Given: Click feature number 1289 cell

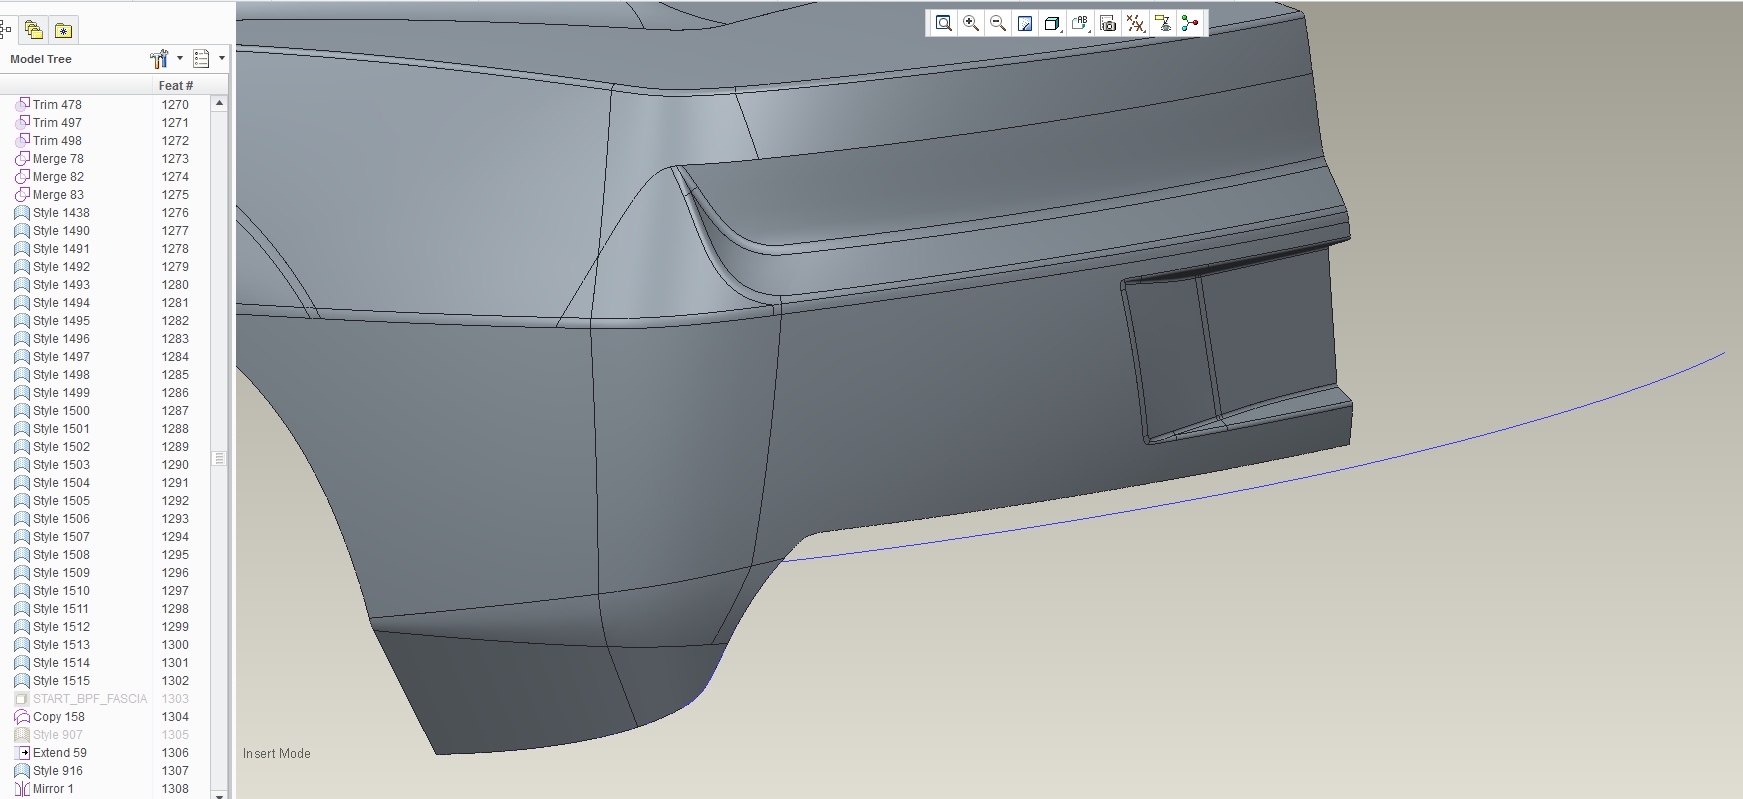Looking at the screenshot, I should pyautogui.click(x=175, y=447).
